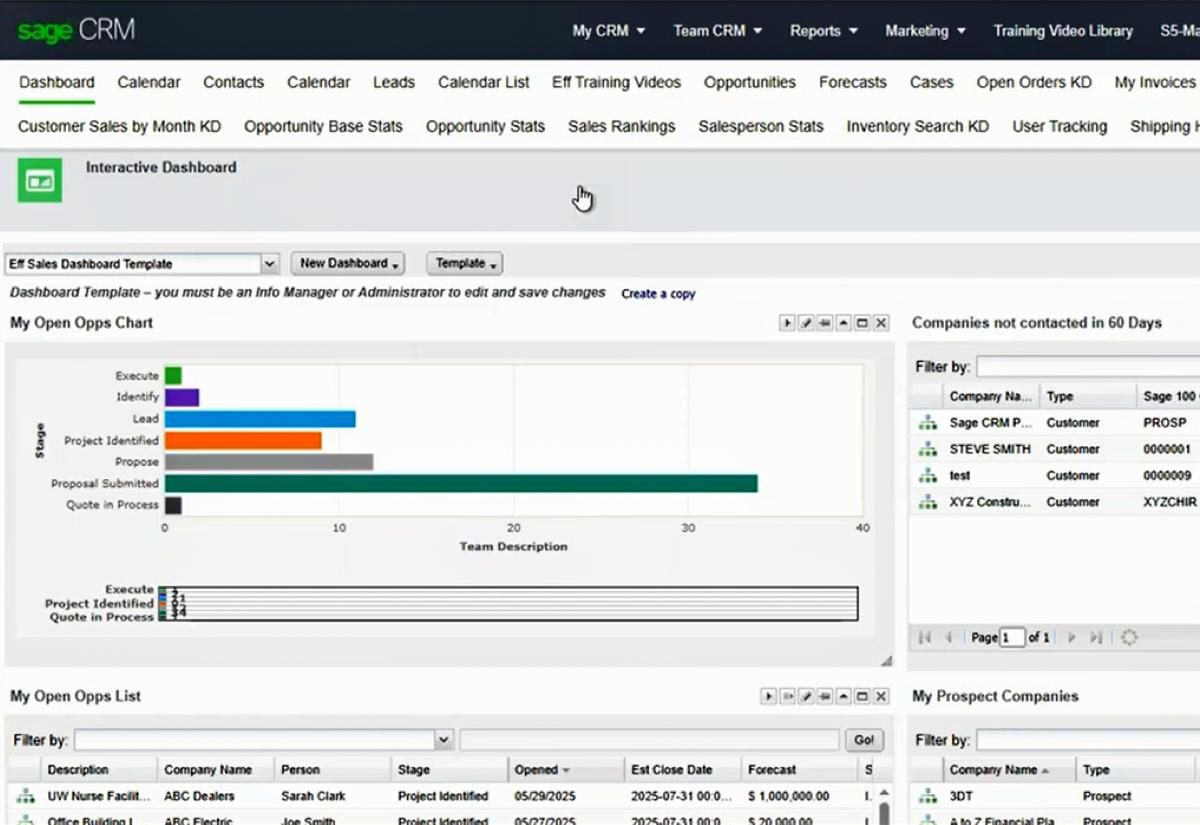Open the New Dashboard dropdown button
The image size is (1200, 825).
[347, 263]
